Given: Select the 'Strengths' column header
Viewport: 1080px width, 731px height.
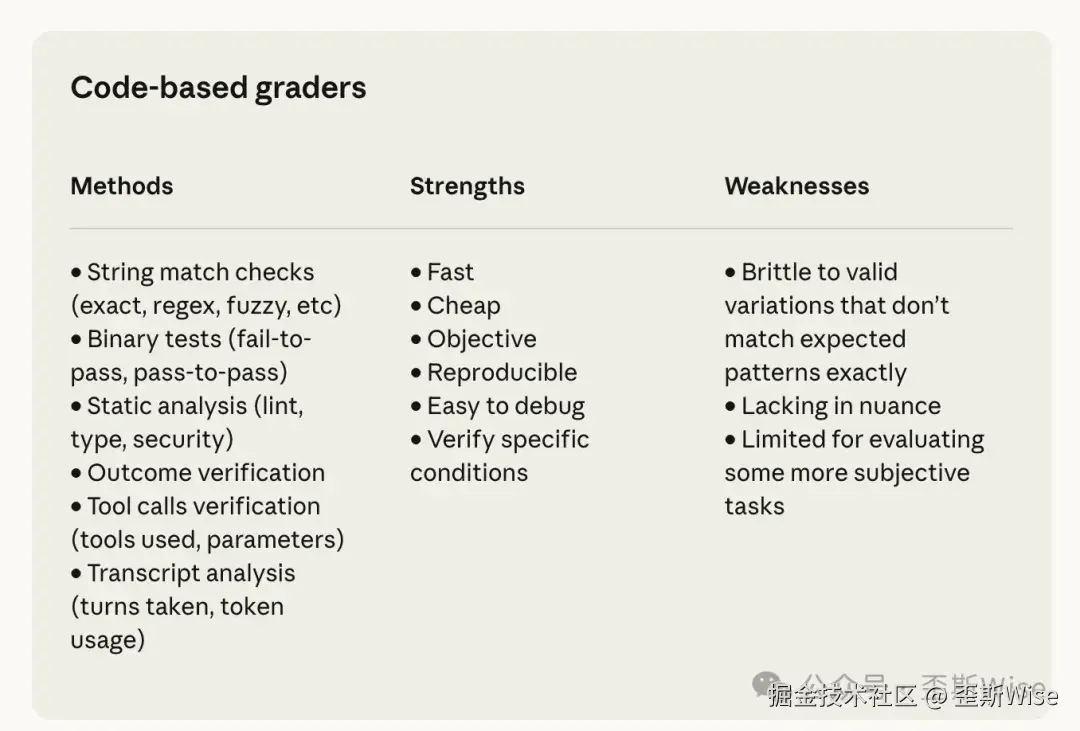Looking at the screenshot, I should (467, 186).
